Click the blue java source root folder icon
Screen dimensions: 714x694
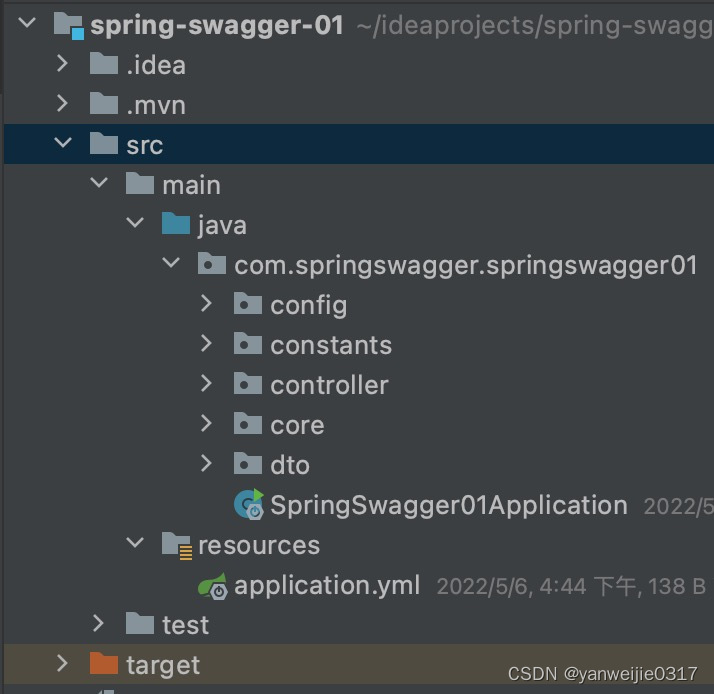click(x=176, y=224)
